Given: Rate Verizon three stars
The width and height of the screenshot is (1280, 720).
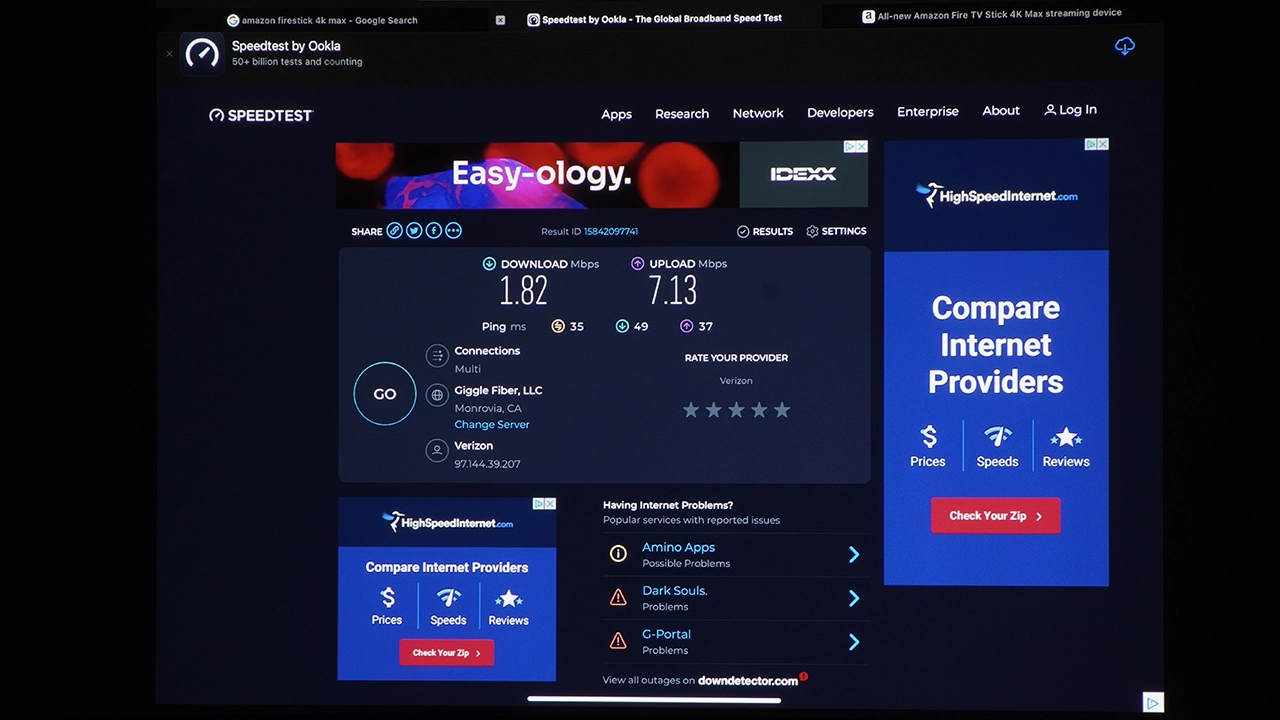Looking at the screenshot, I should (737, 410).
